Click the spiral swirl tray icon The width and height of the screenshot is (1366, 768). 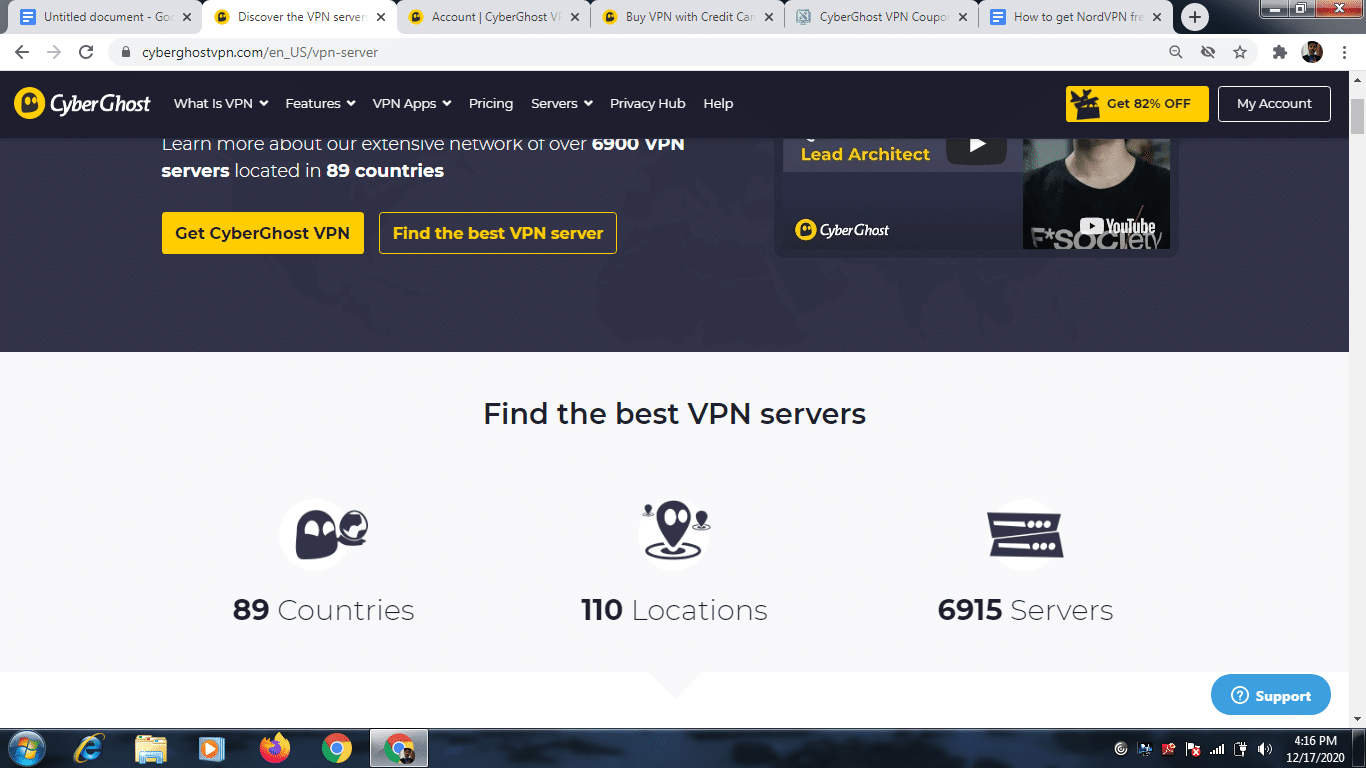(1120, 748)
